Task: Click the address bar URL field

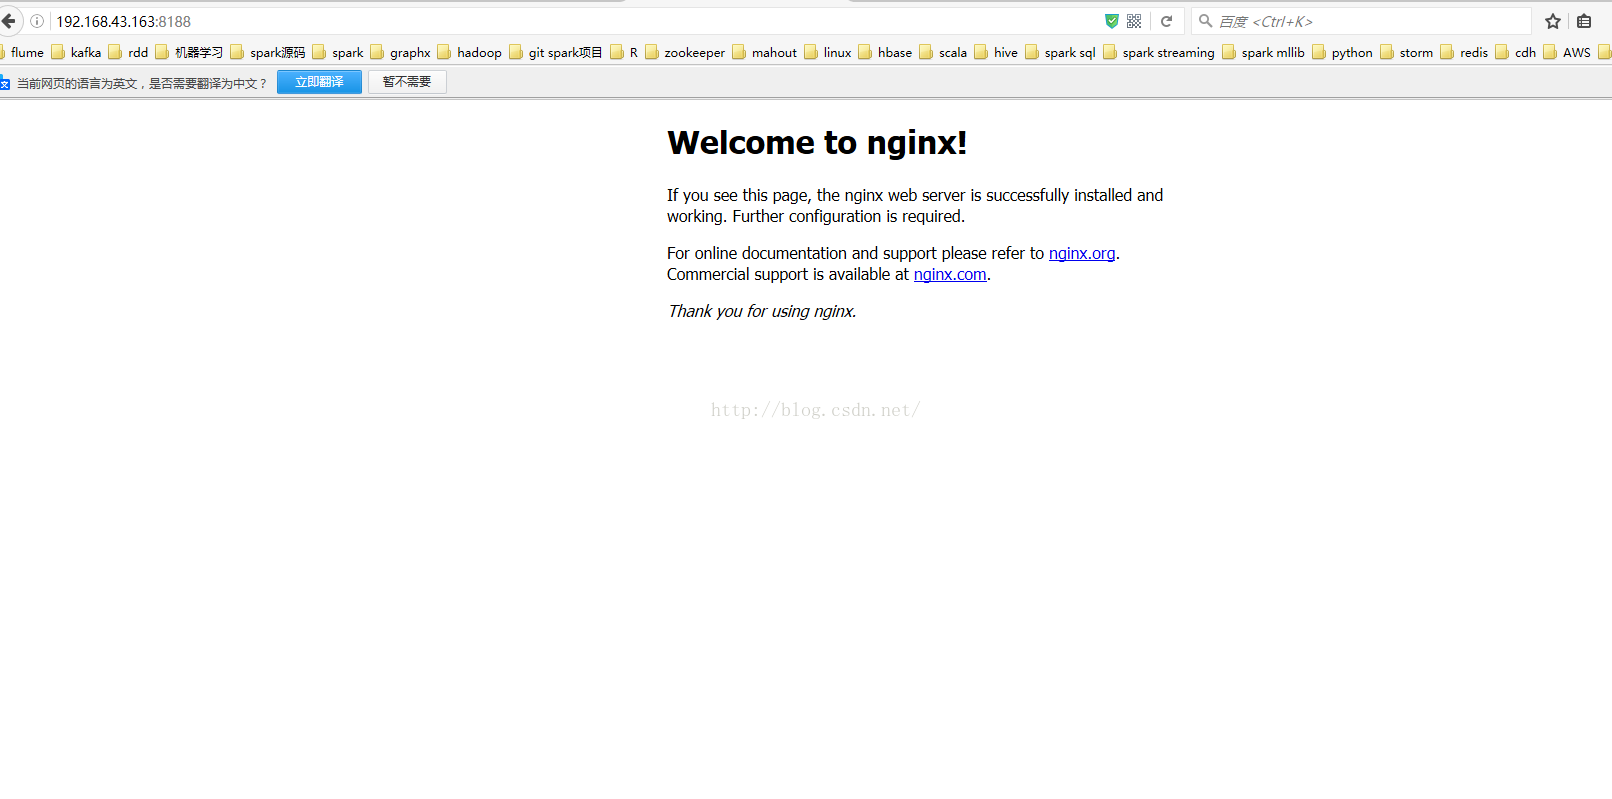Action: pos(575,21)
